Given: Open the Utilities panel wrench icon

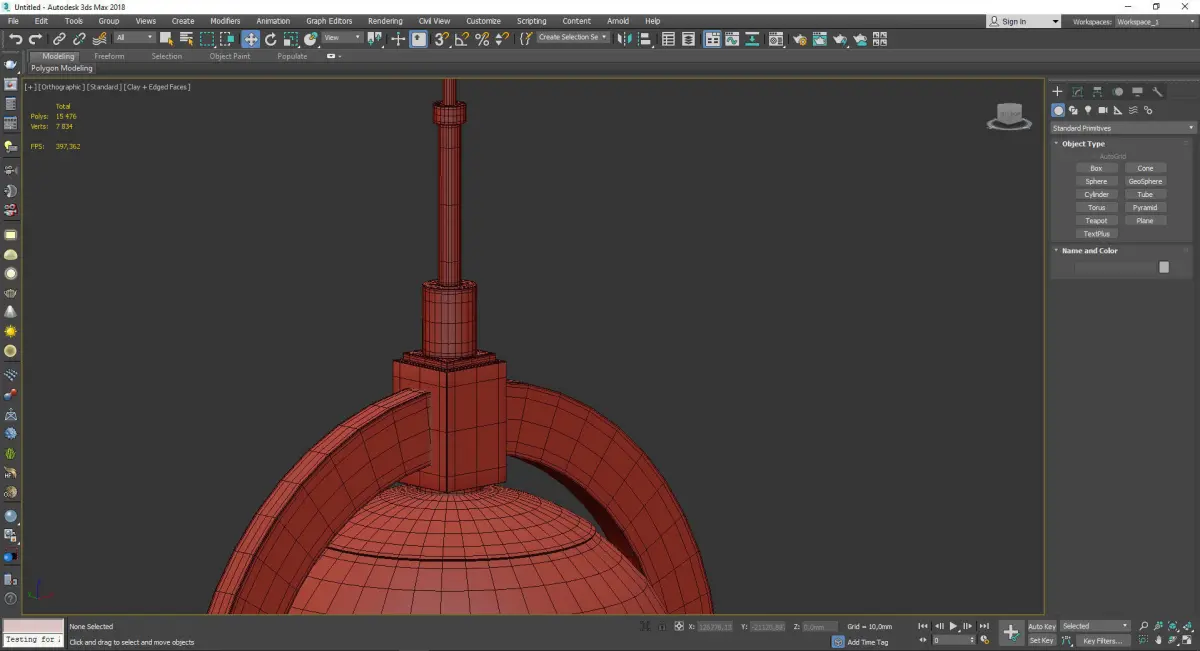Looking at the screenshot, I should pyautogui.click(x=1158, y=92).
